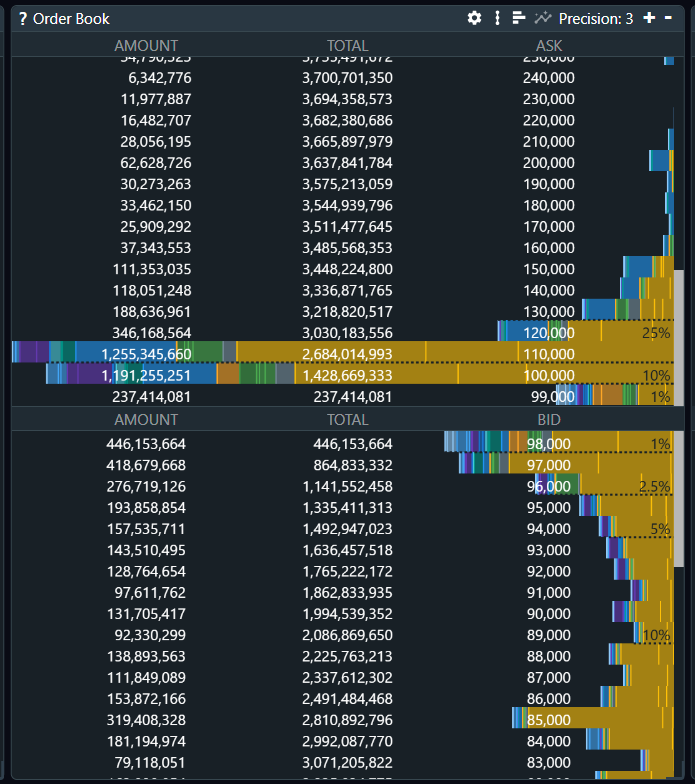The image size is (695, 784).
Task: Click ask total 2,684,014,993
Action: pos(348,354)
